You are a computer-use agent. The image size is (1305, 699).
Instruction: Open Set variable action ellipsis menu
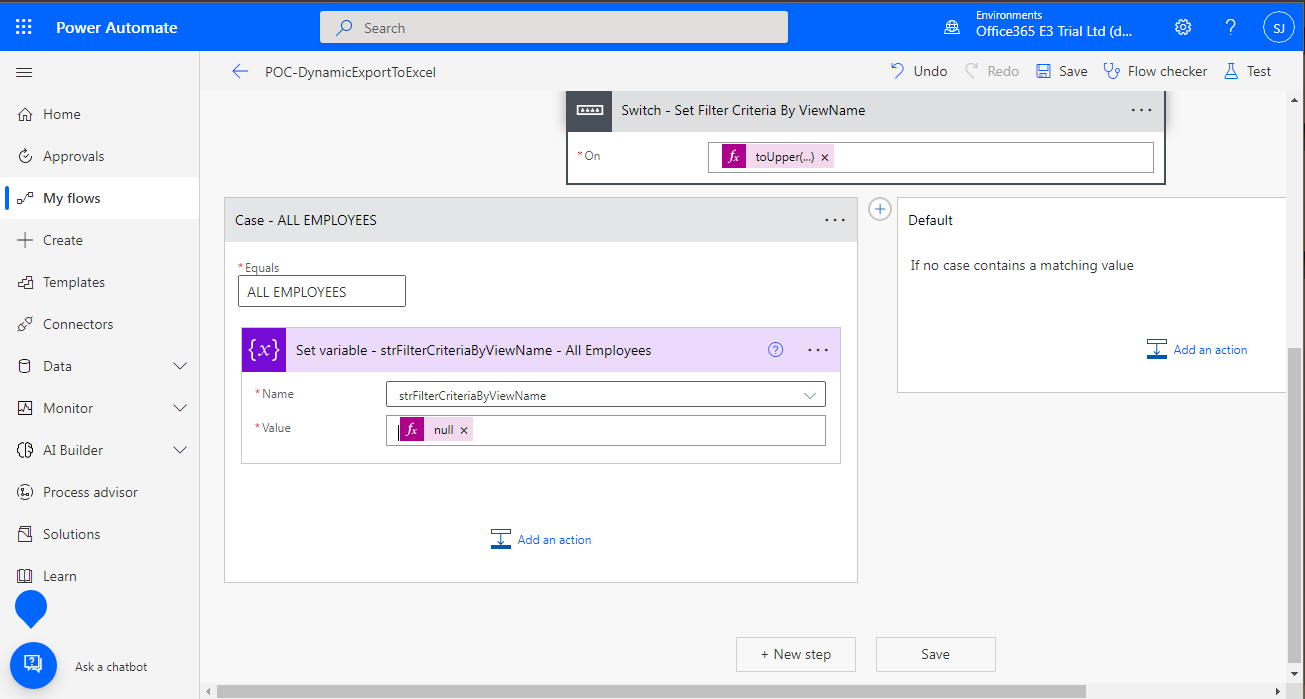pyautogui.click(x=818, y=350)
